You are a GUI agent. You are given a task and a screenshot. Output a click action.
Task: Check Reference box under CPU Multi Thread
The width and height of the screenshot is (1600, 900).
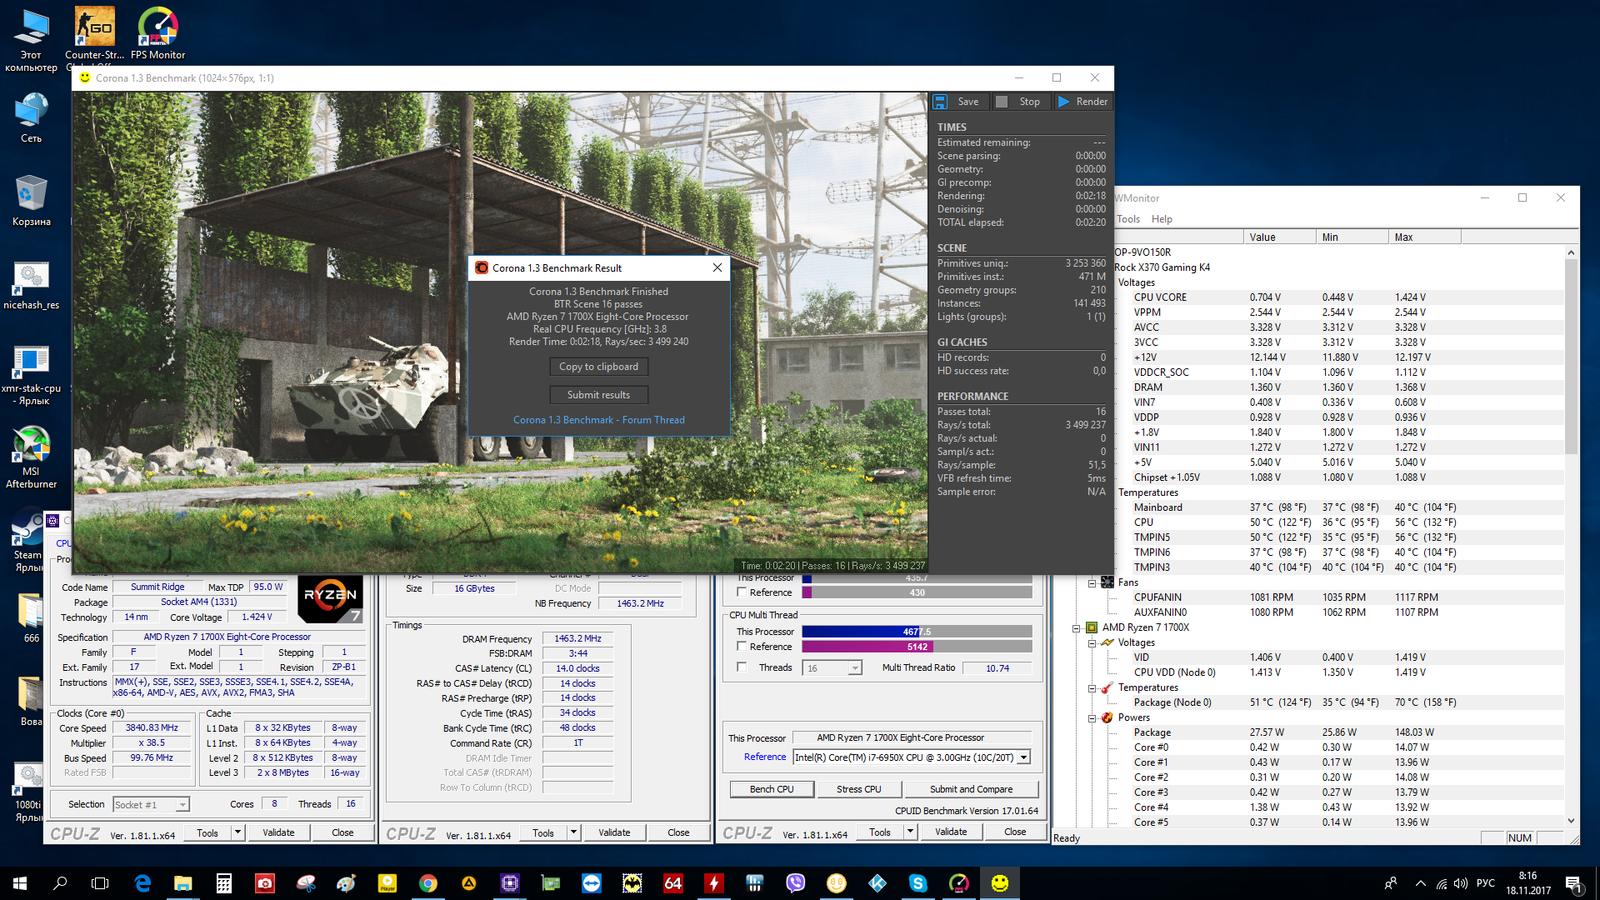click(742, 647)
